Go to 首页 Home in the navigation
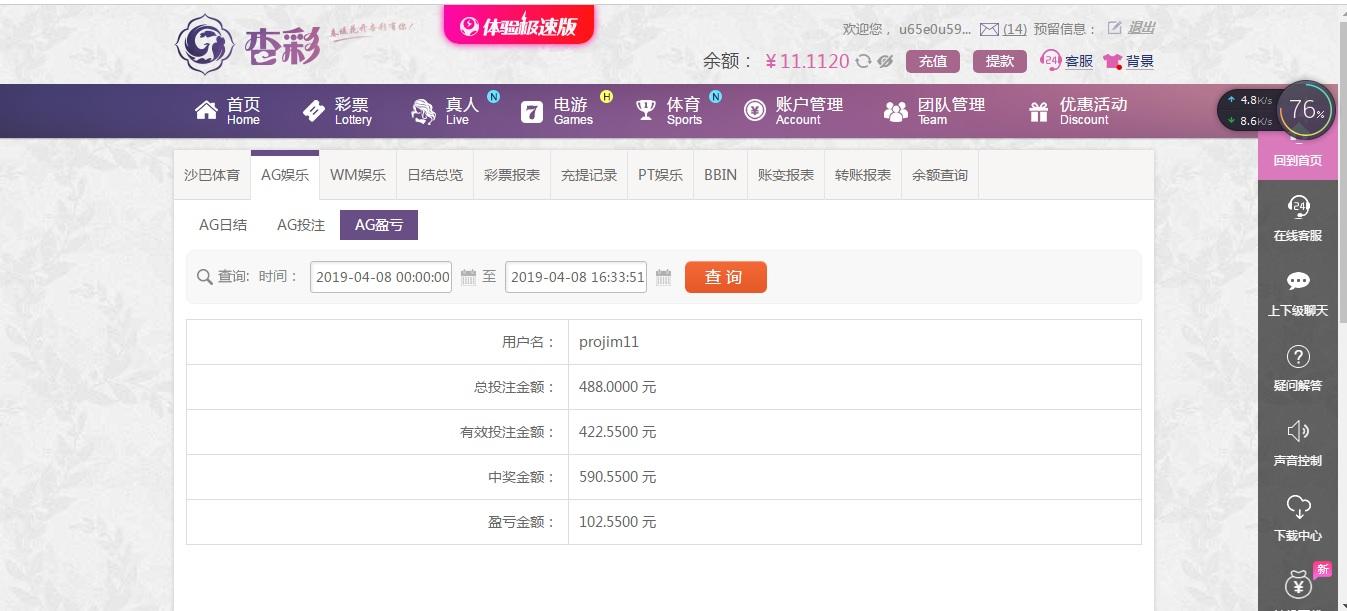The image size is (1347, 611). point(243,110)
